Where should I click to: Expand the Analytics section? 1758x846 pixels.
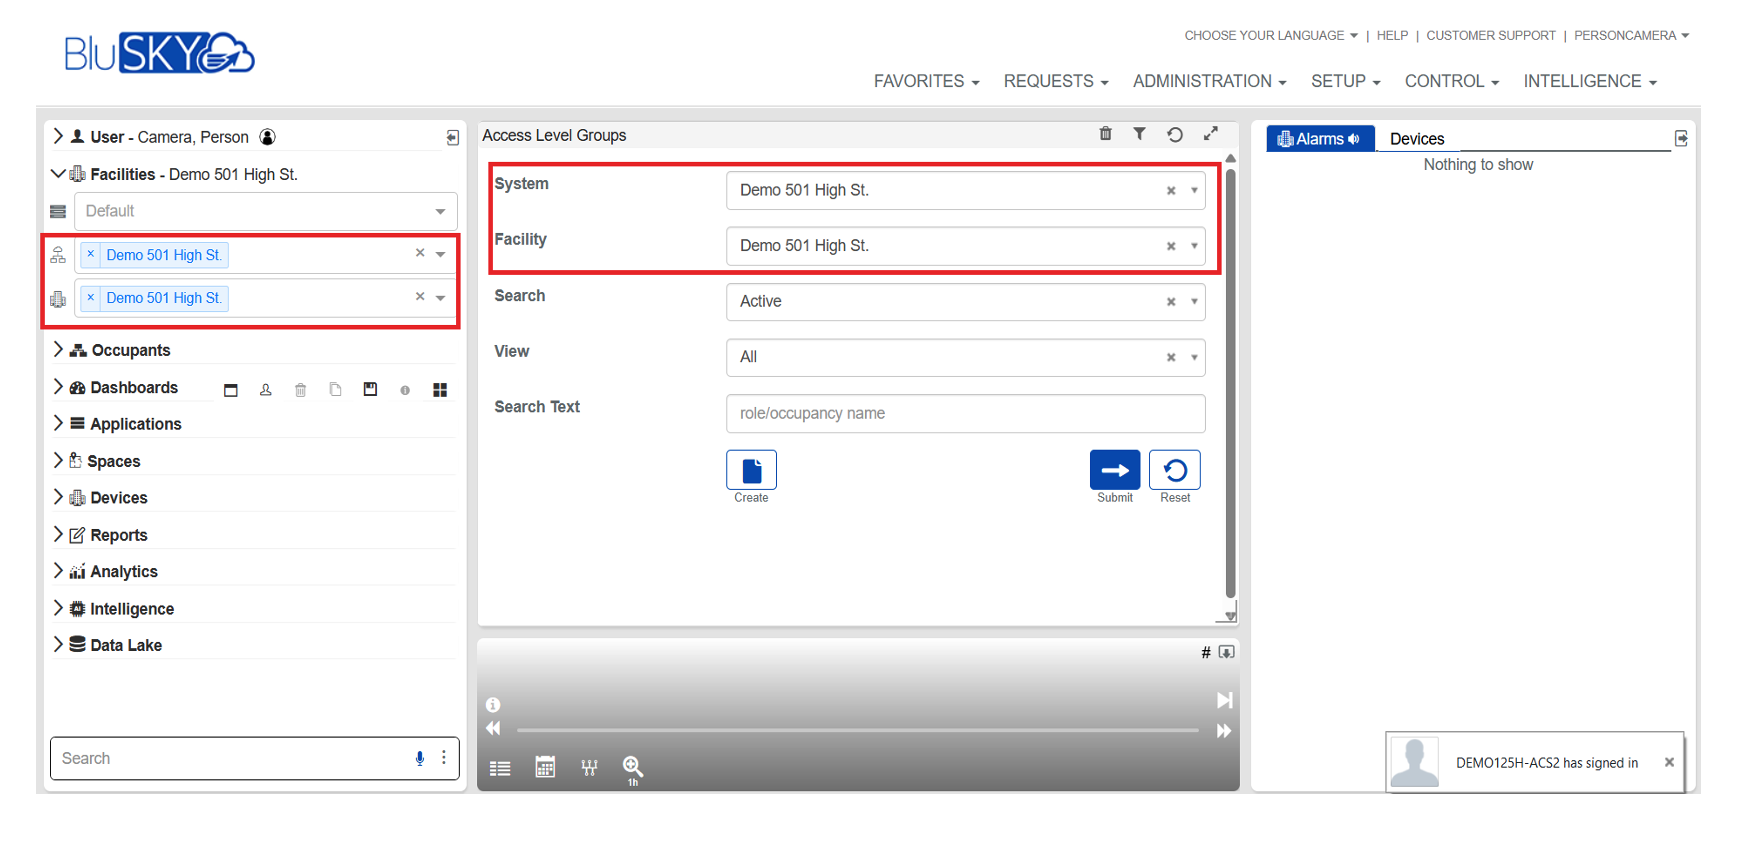point(58,571)
